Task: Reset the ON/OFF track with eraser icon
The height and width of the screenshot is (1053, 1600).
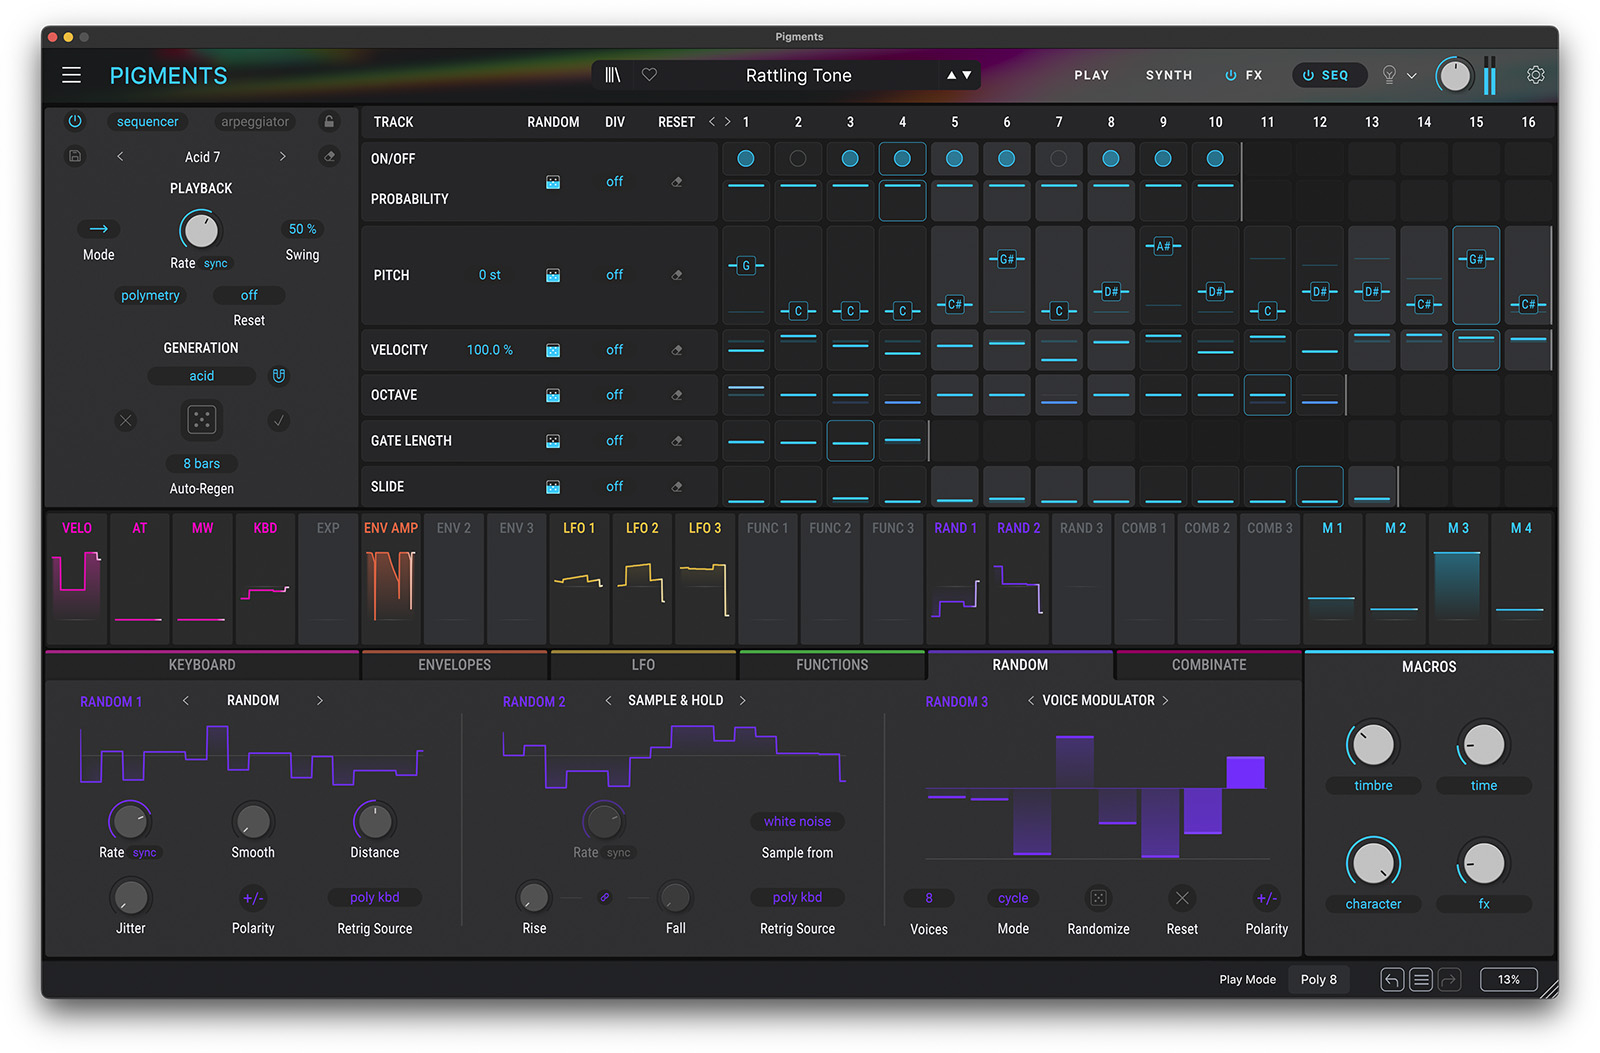Action: (x=677, y=182)
